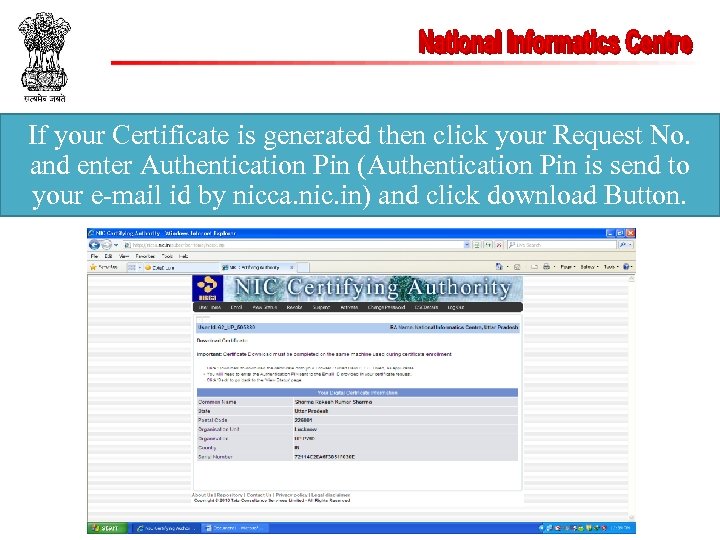
Task: Open a new blank tab
Action: tap(303, 267)
